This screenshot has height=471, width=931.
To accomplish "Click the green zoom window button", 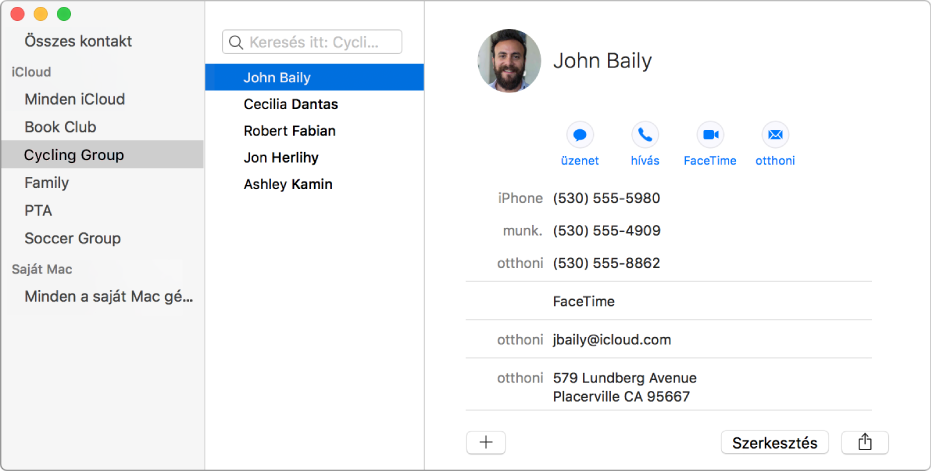I will pyautogui.click(x=64, y=14).
